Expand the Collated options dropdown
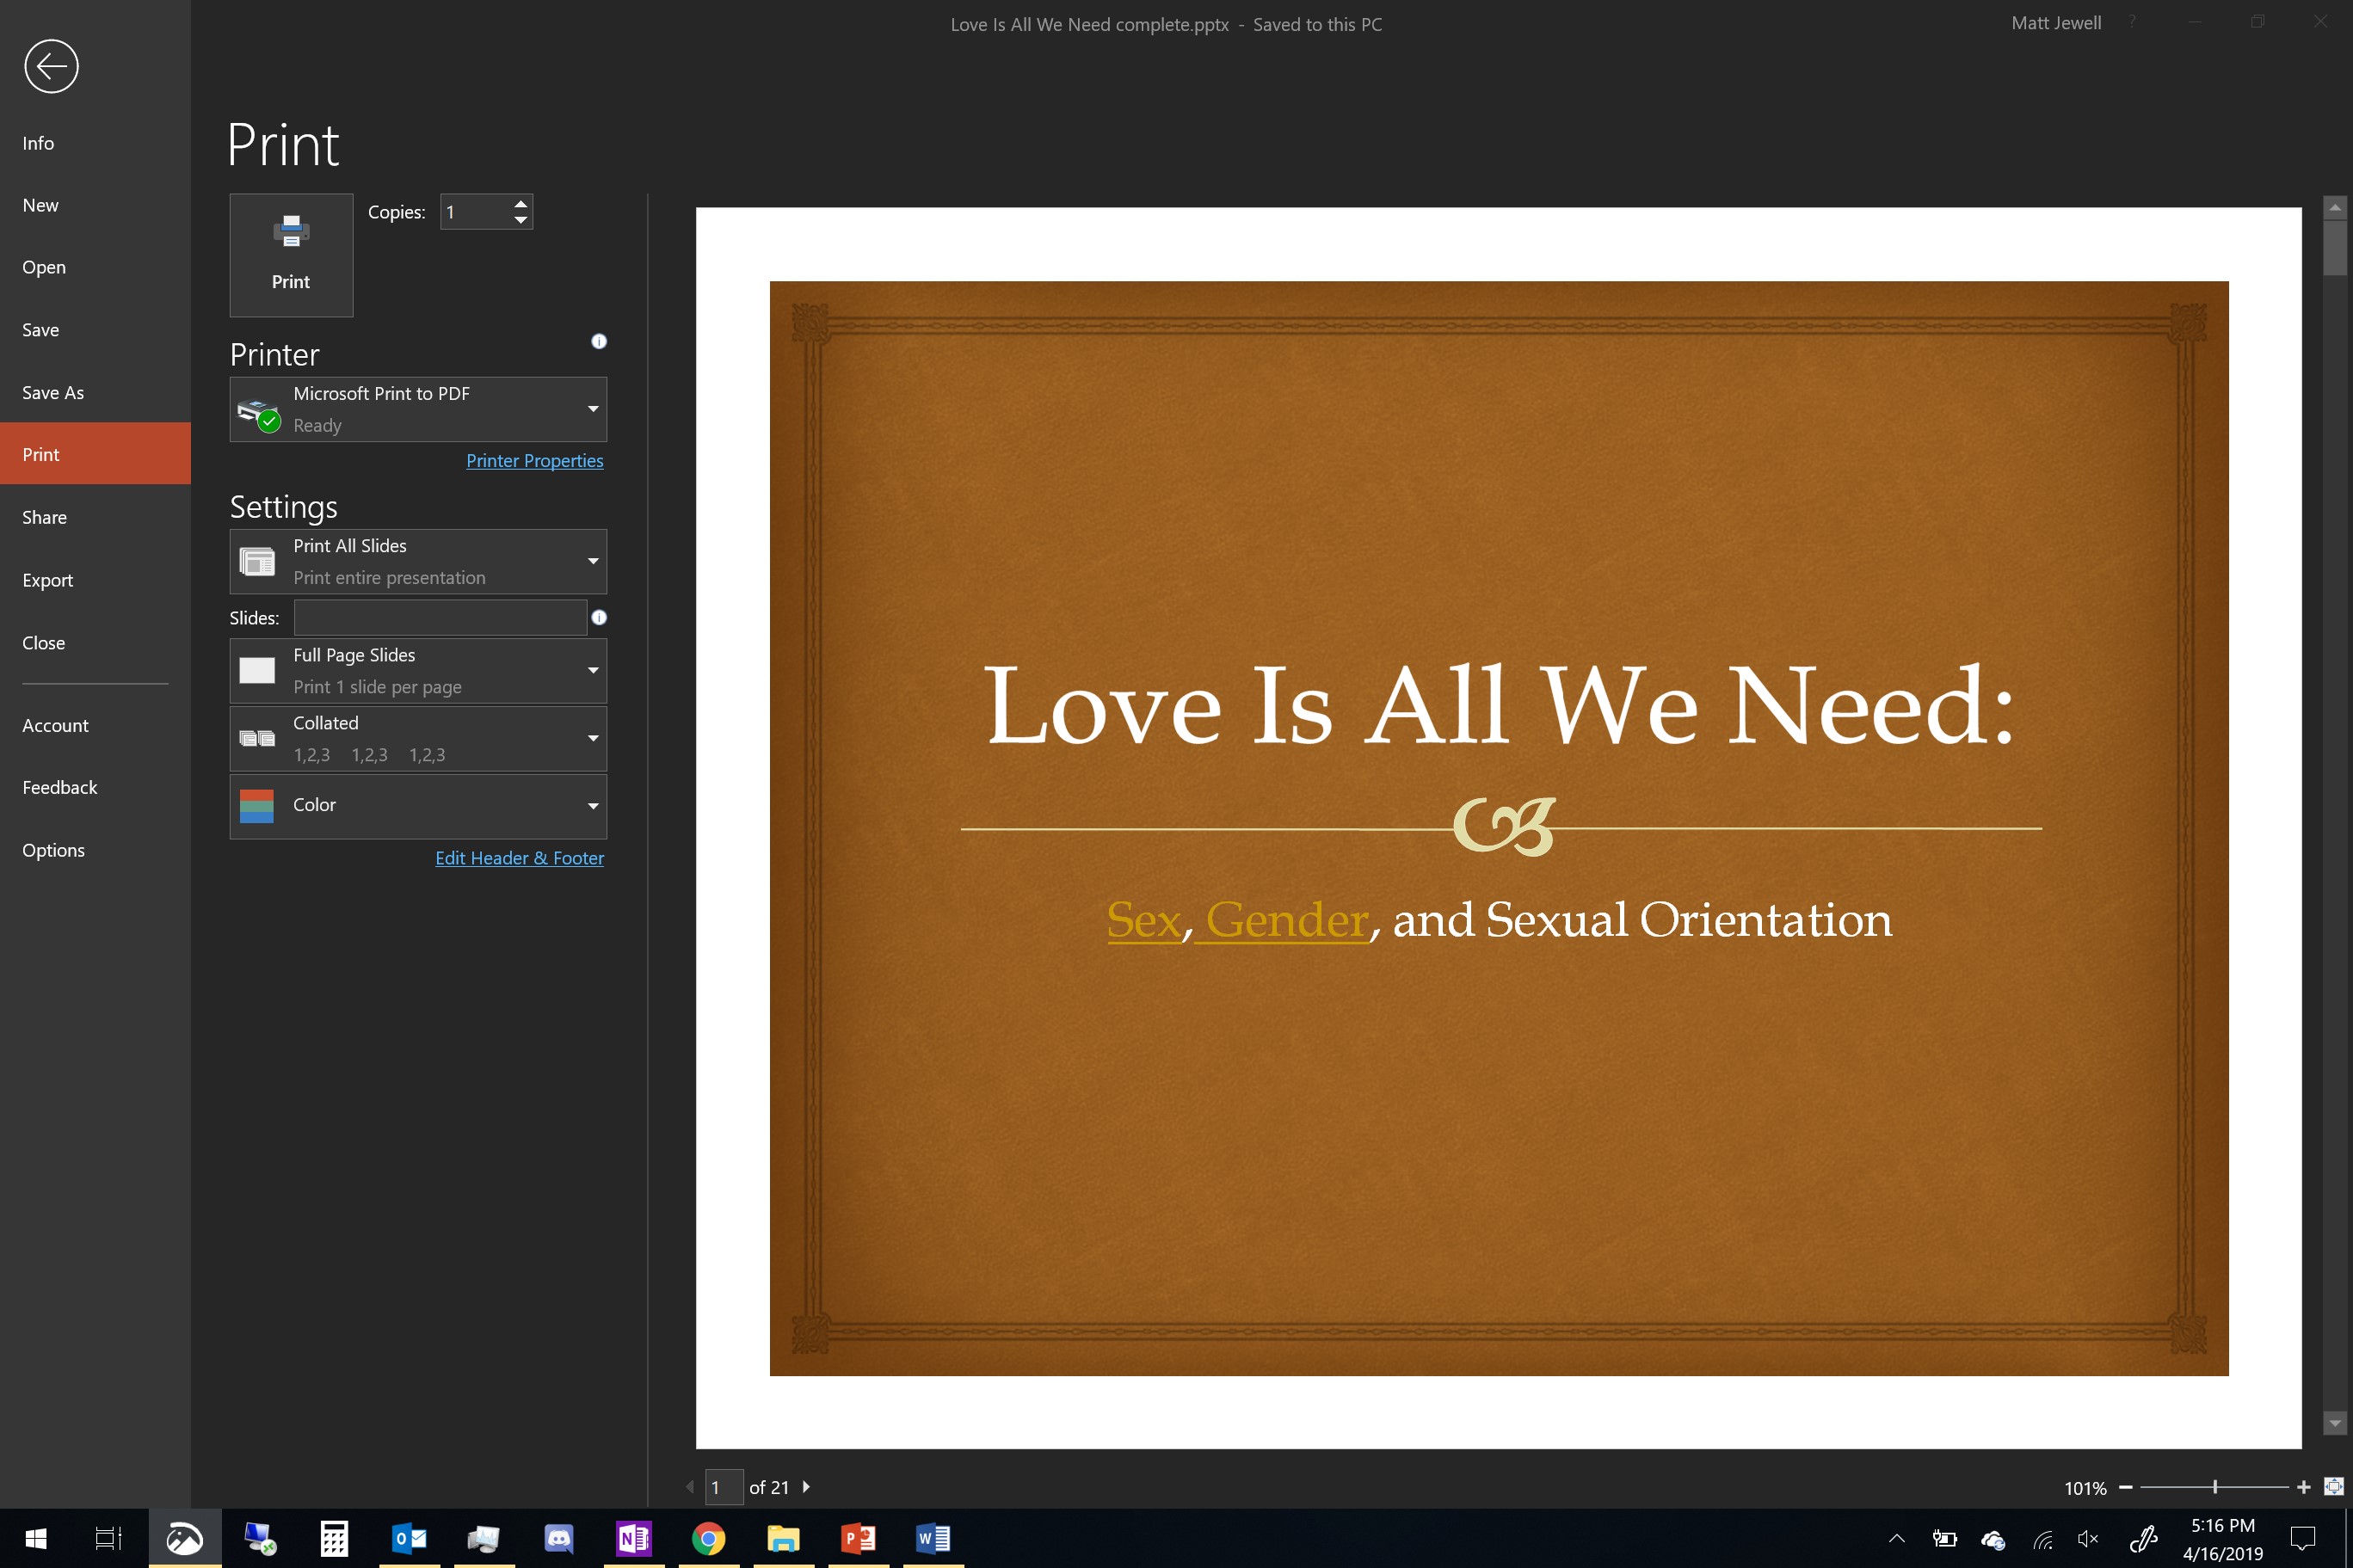The height and width of the screenshot is (1568, 2353). [418, 739]
